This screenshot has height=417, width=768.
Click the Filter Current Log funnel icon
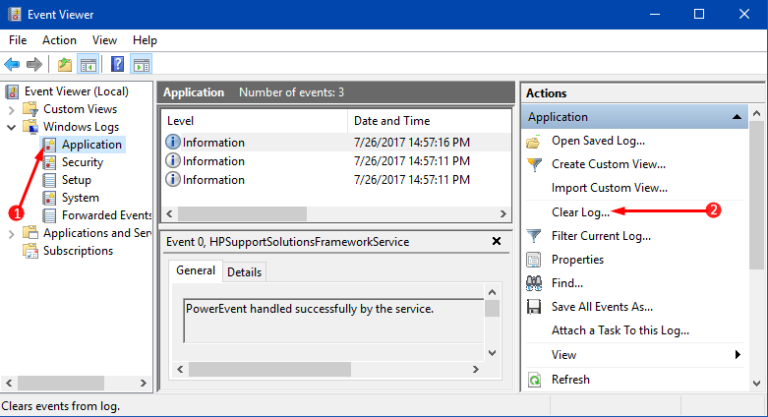[533, 236]
